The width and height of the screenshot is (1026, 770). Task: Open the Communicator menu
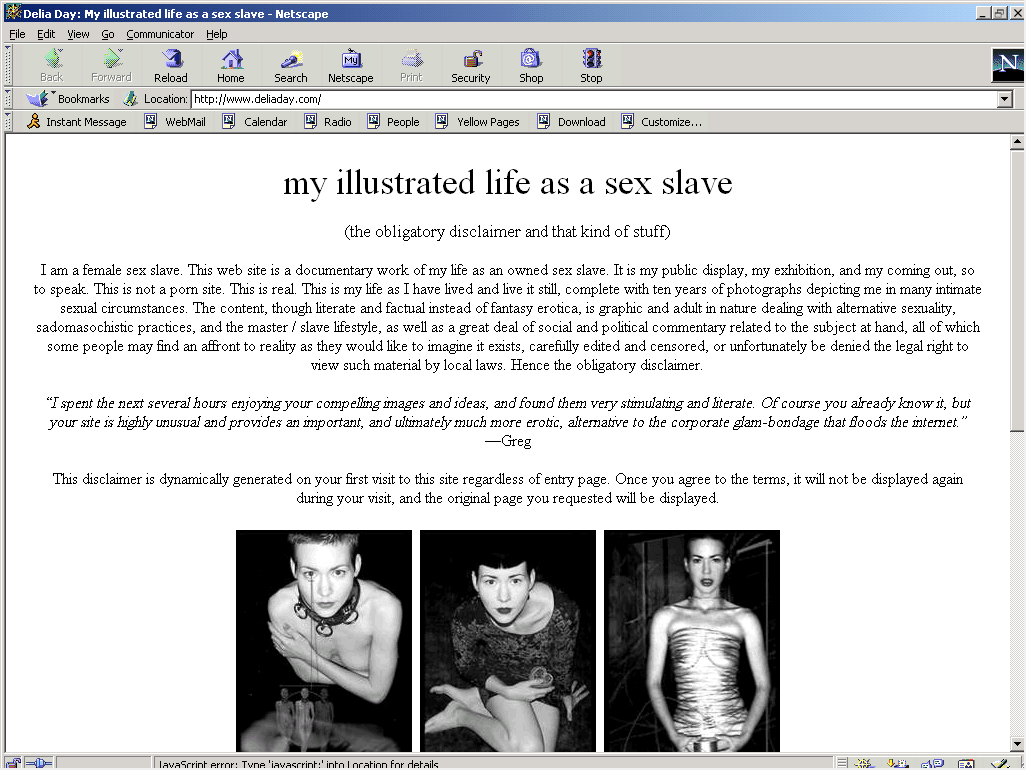click(x=160, y=34)
